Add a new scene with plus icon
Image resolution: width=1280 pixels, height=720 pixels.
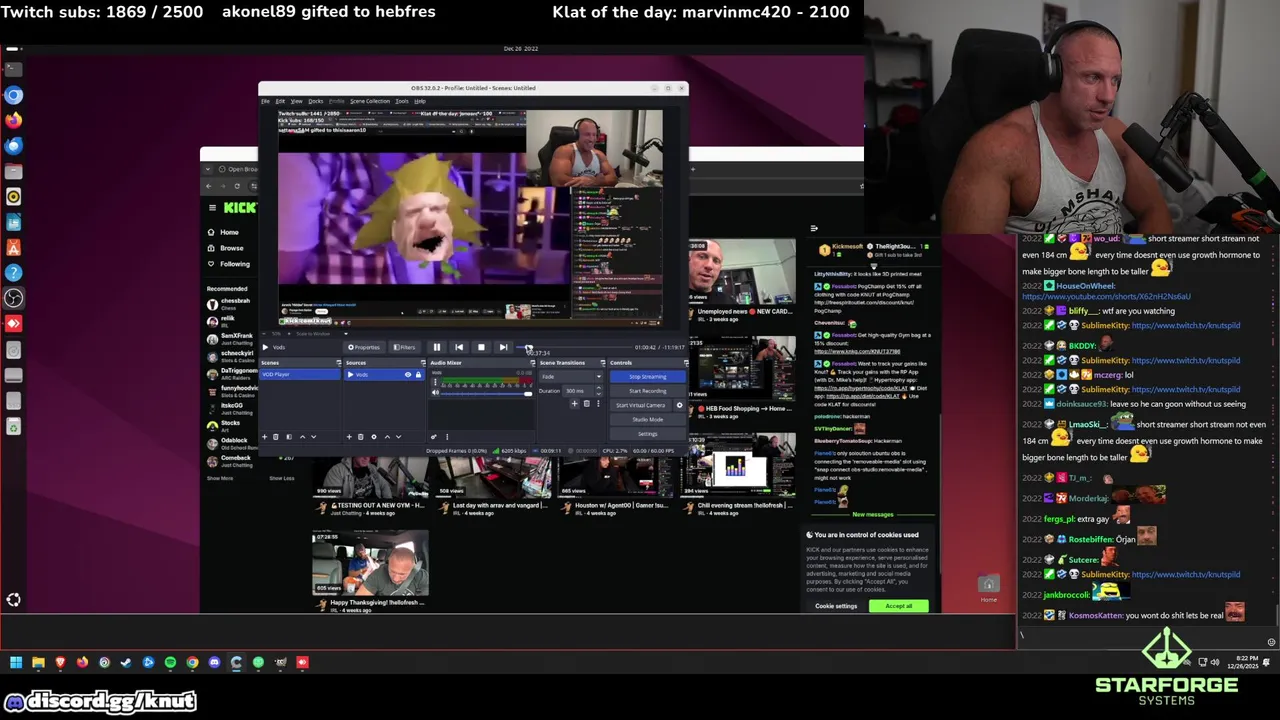(x=264, y=437)
